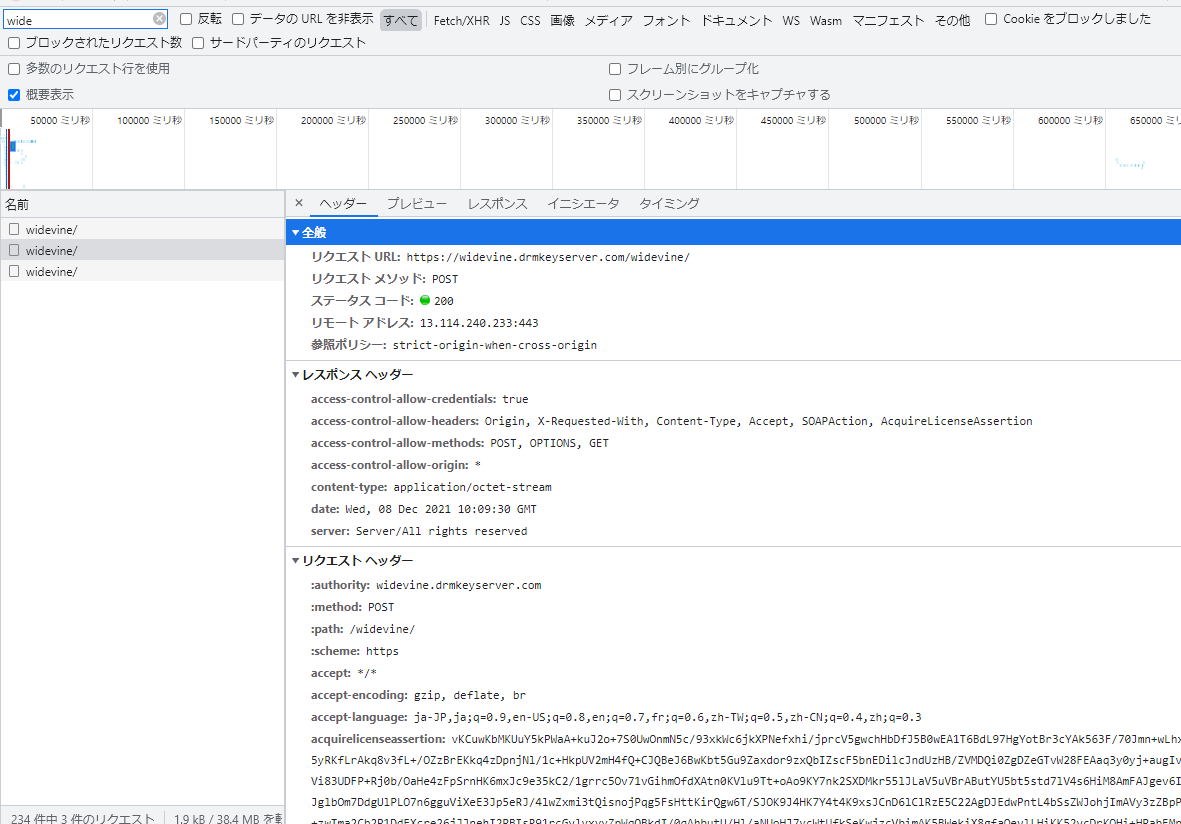Select the third widevine/ request
Image resolution: width=1181 pixels, height=824 pixels.
pyautogui.click(x=142, y=271)
